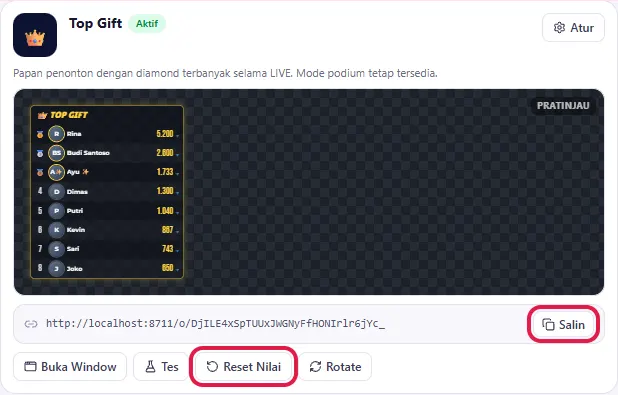Click Budi Santoso's silver medal icon
618x395 pixels.
[40, 153]
